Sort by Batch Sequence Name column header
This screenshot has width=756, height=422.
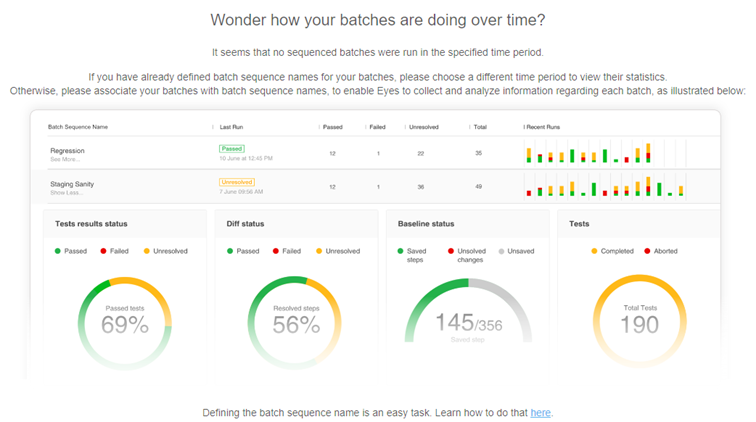coord(78,127)
